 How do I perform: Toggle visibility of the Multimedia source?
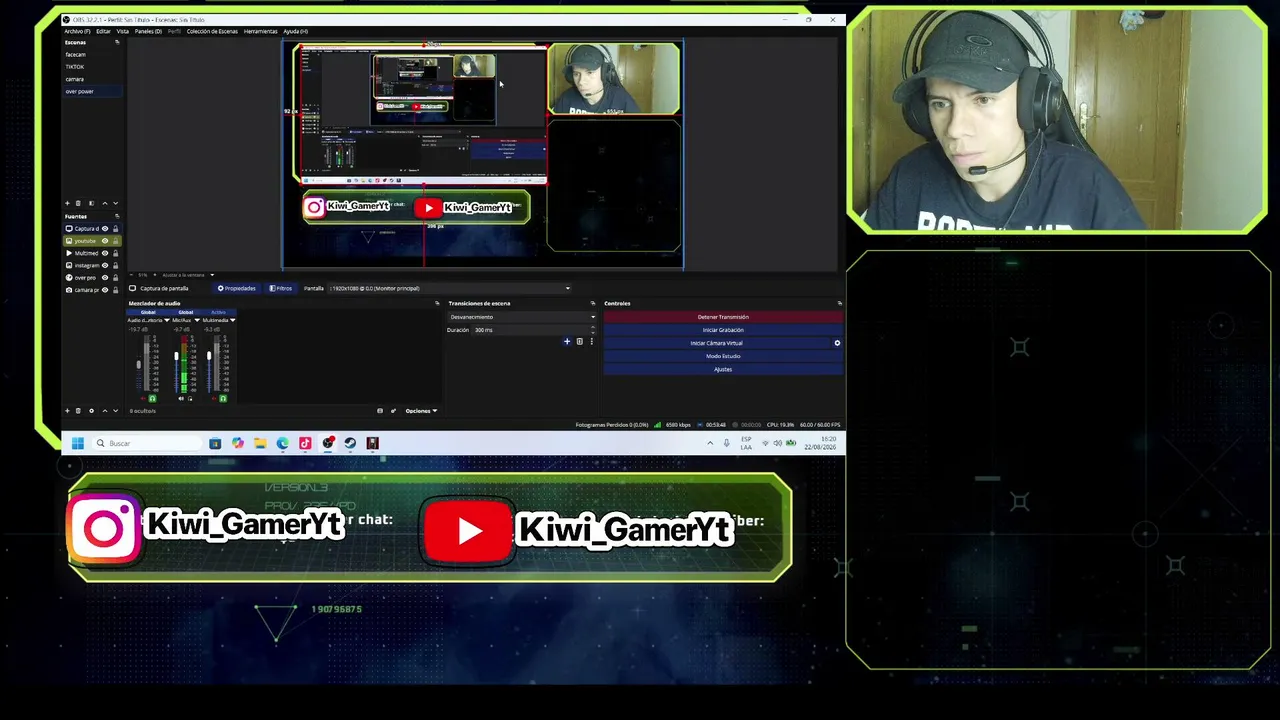click(105, 253)
